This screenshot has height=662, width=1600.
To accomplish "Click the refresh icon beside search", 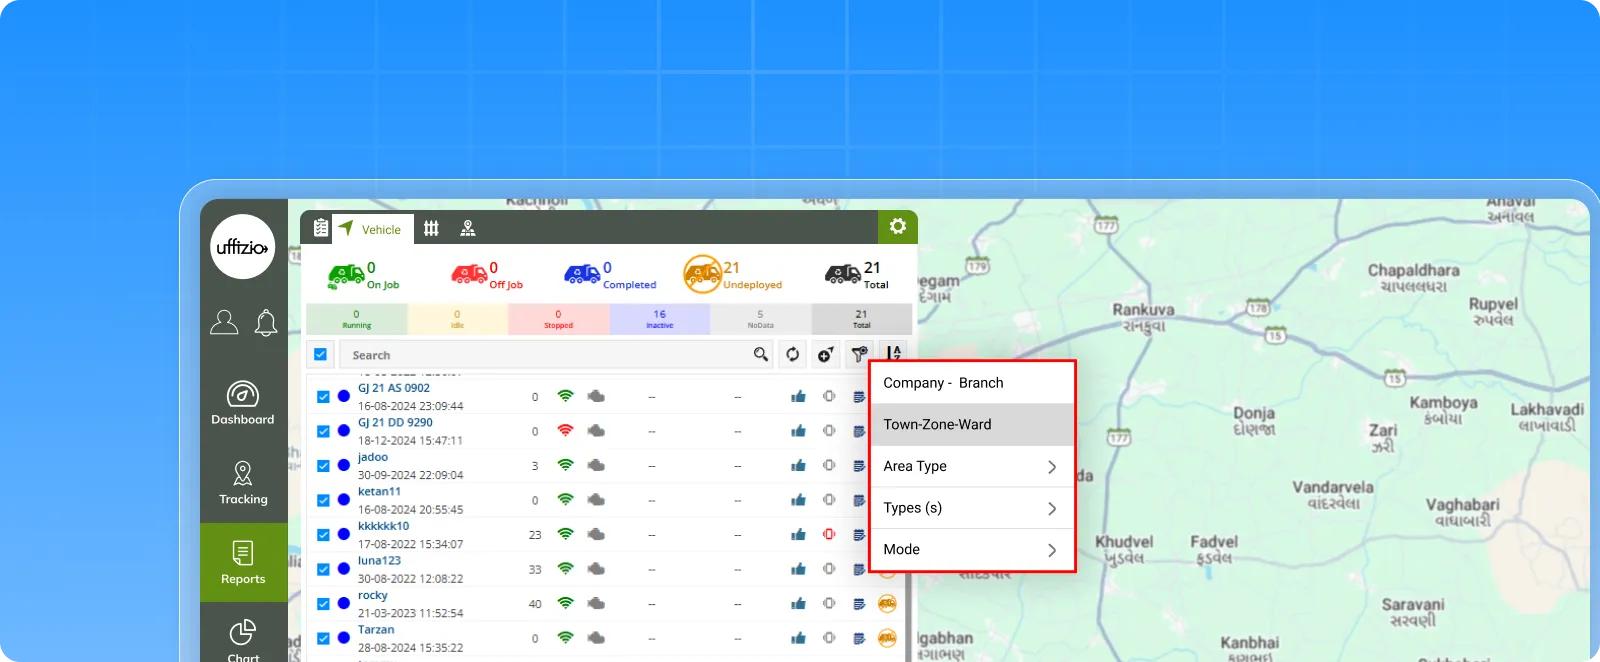I will point(793,354).
